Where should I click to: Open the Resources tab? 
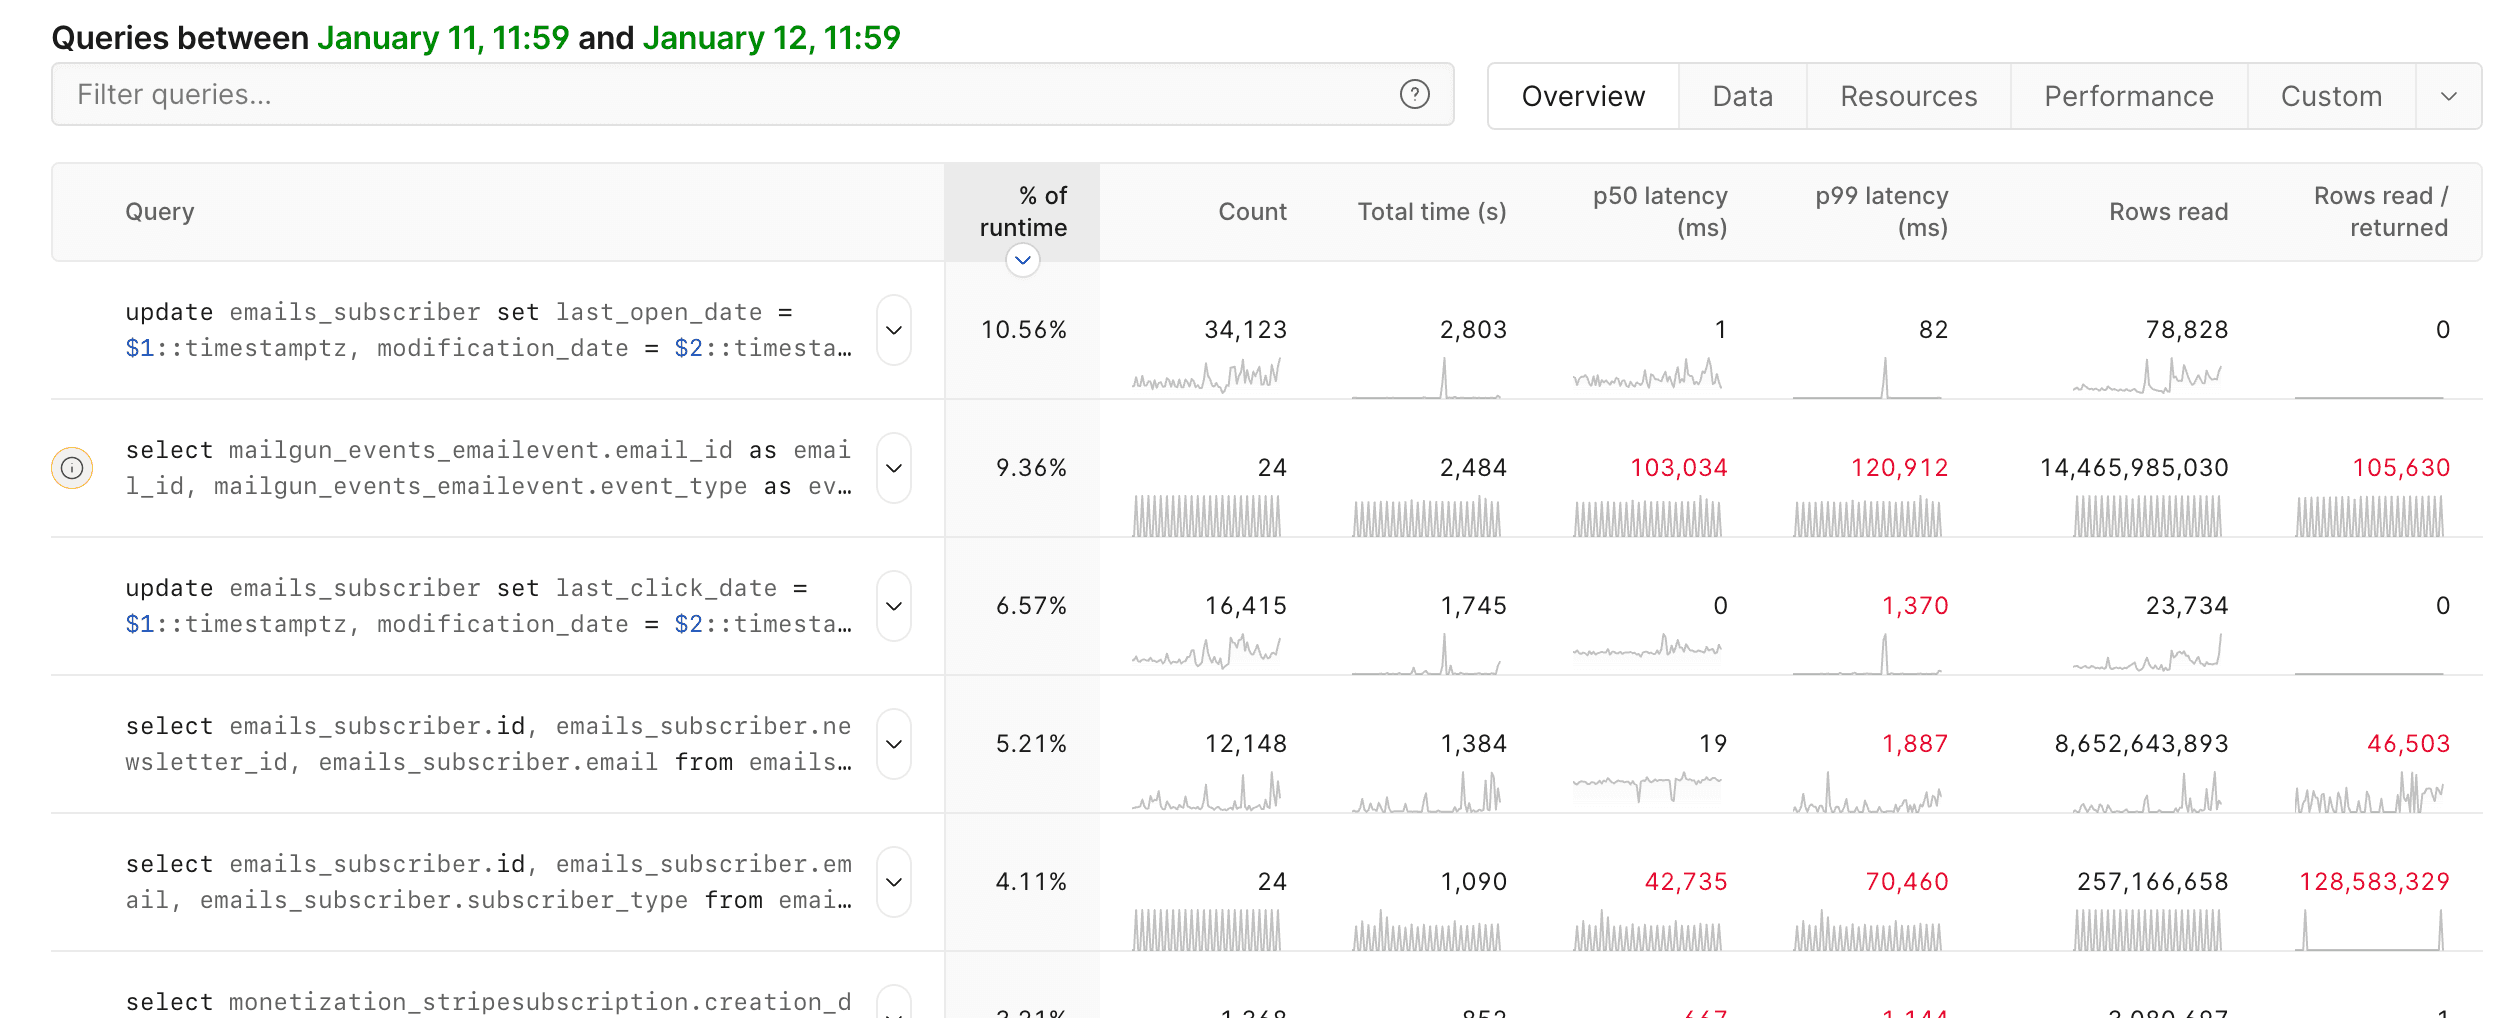[x=1907, y=95]
